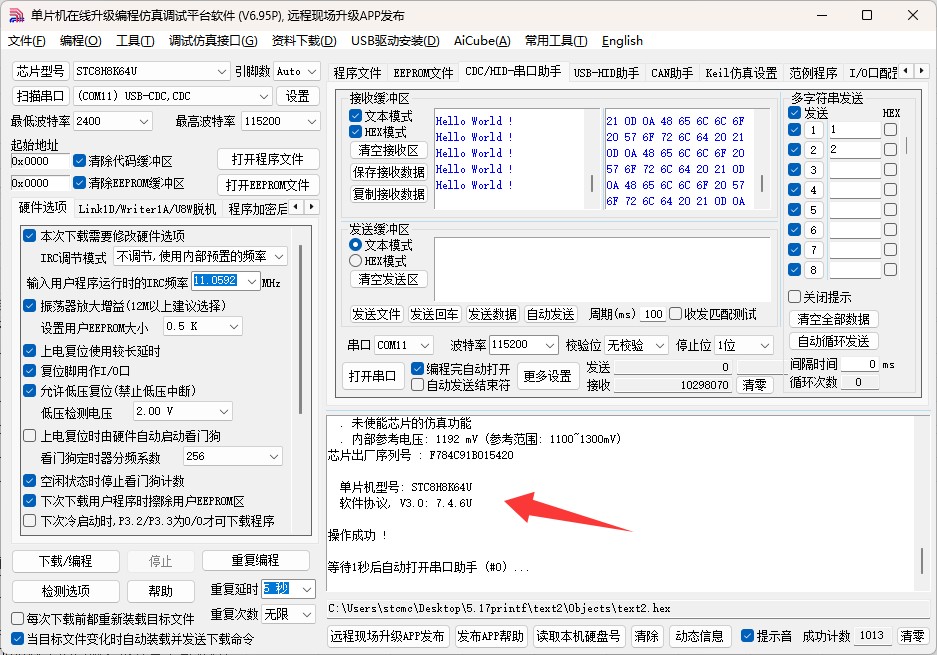Toggle 编程完自动打开 checkbox

point(418,369)
